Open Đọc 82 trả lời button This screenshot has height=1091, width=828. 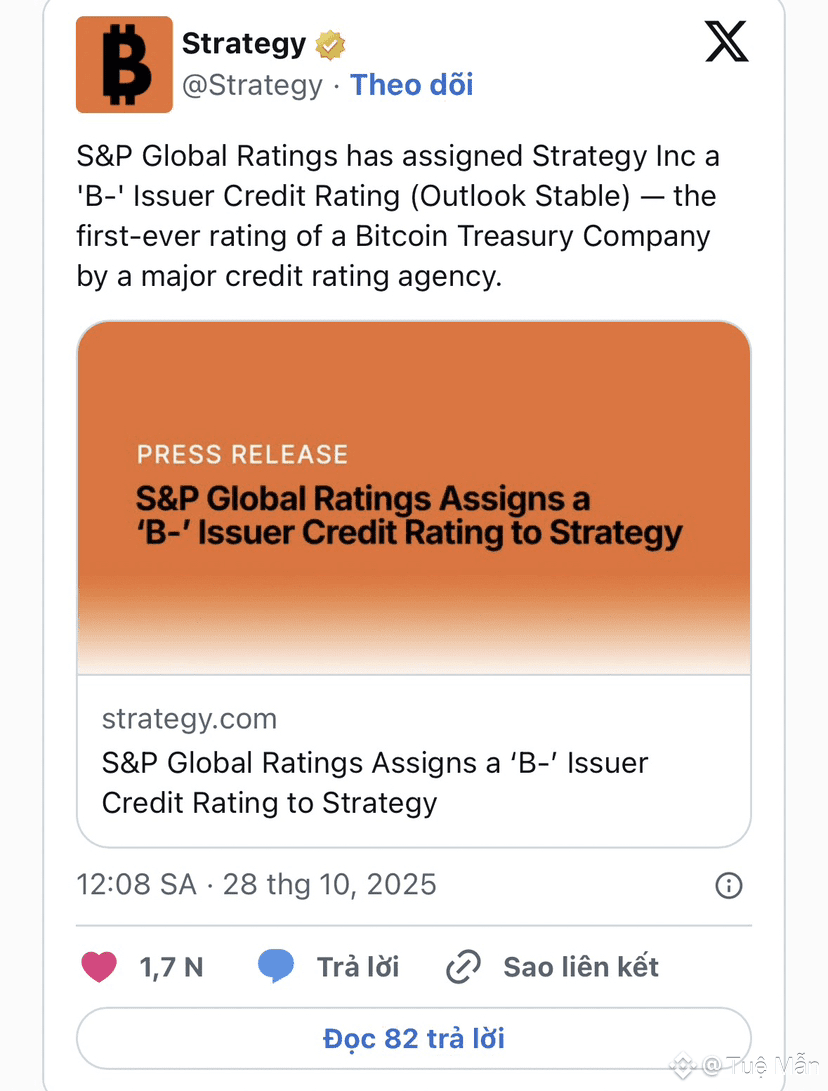tap(413, 1038)
